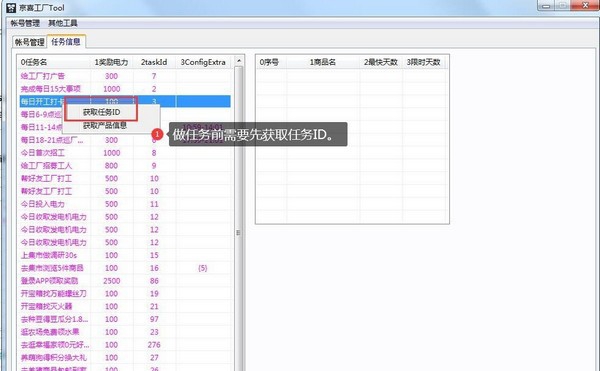
Task: Select the 任务信息 tab
Action: coord(66,41)
